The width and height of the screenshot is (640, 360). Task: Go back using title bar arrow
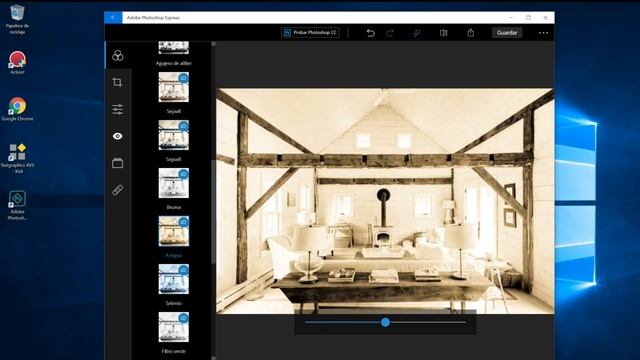point(113,18)
